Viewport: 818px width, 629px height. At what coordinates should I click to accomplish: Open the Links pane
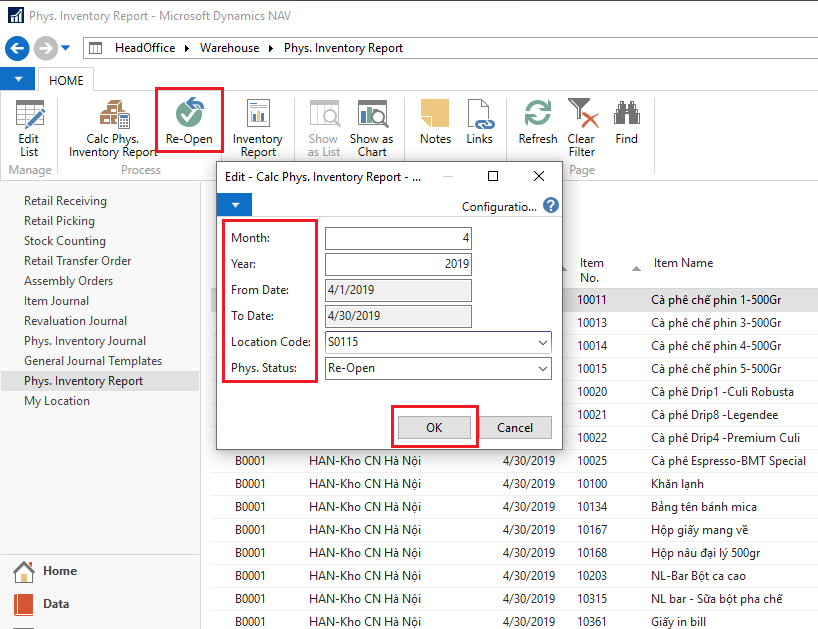[479, 122]
